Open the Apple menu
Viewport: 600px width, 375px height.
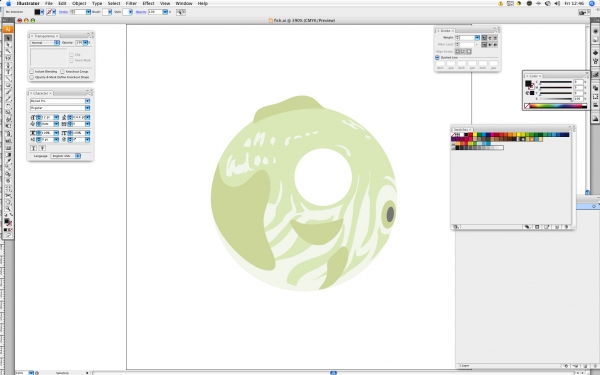click(8, 3)
